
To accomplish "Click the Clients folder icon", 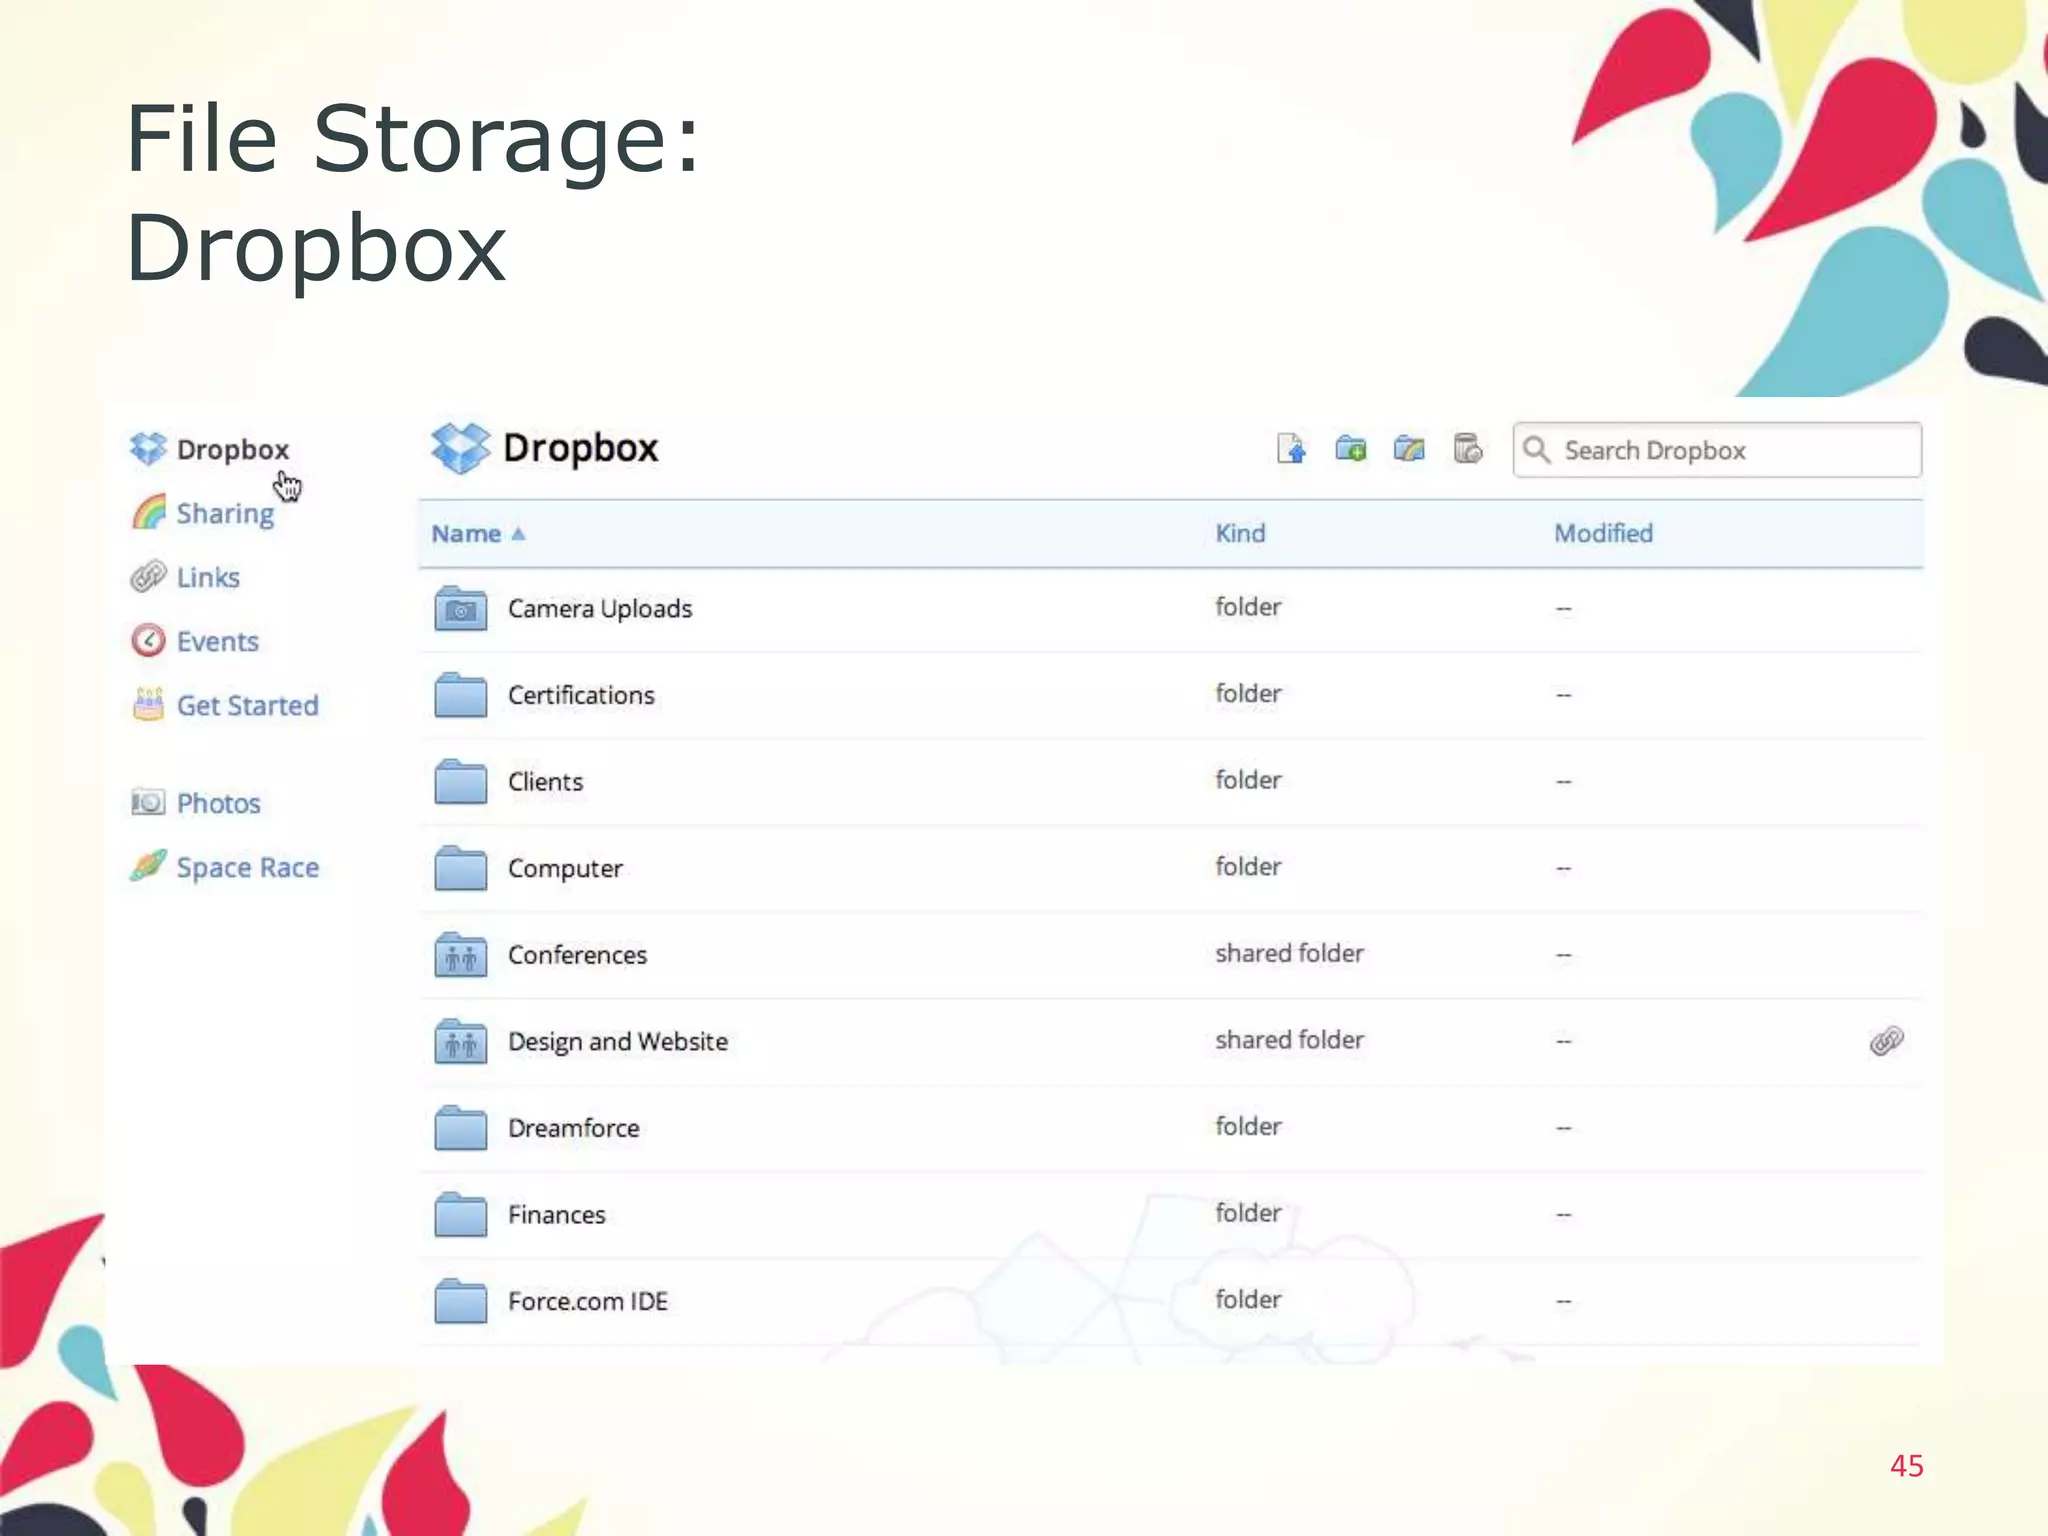I will pos(460,781).
